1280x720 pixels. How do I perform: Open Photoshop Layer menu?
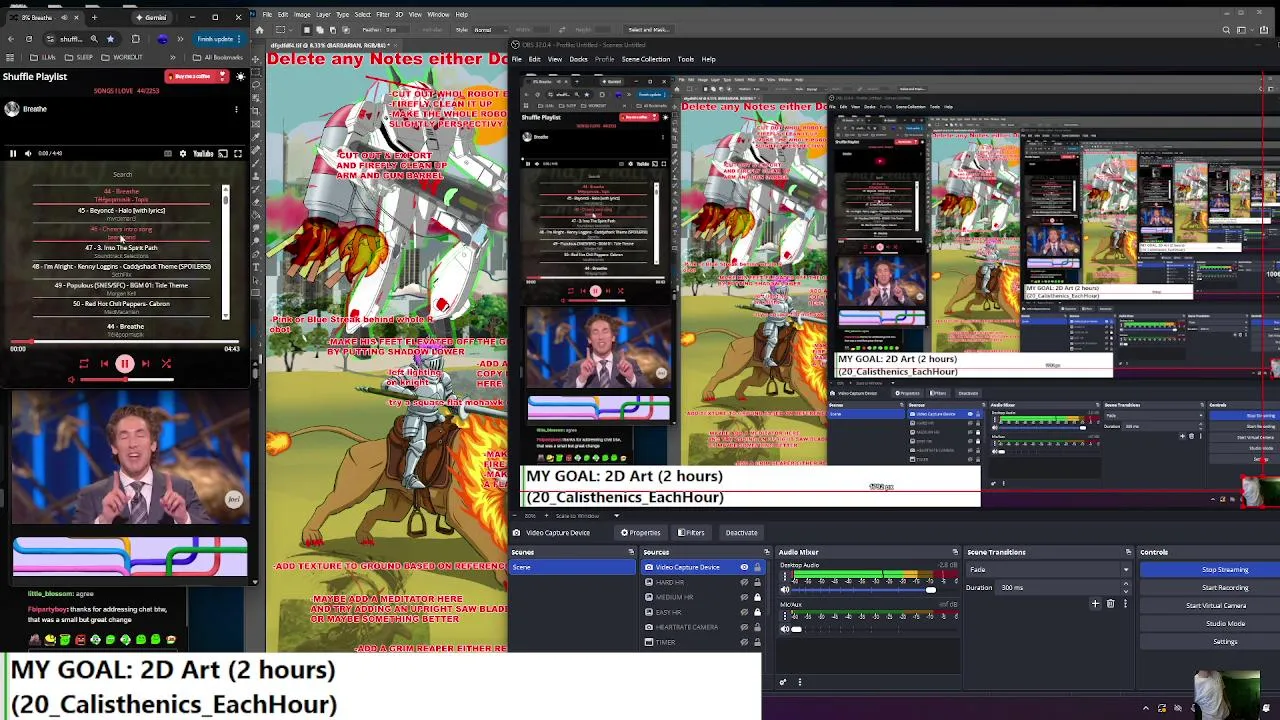pyautogui.click(x=323, y=14)
